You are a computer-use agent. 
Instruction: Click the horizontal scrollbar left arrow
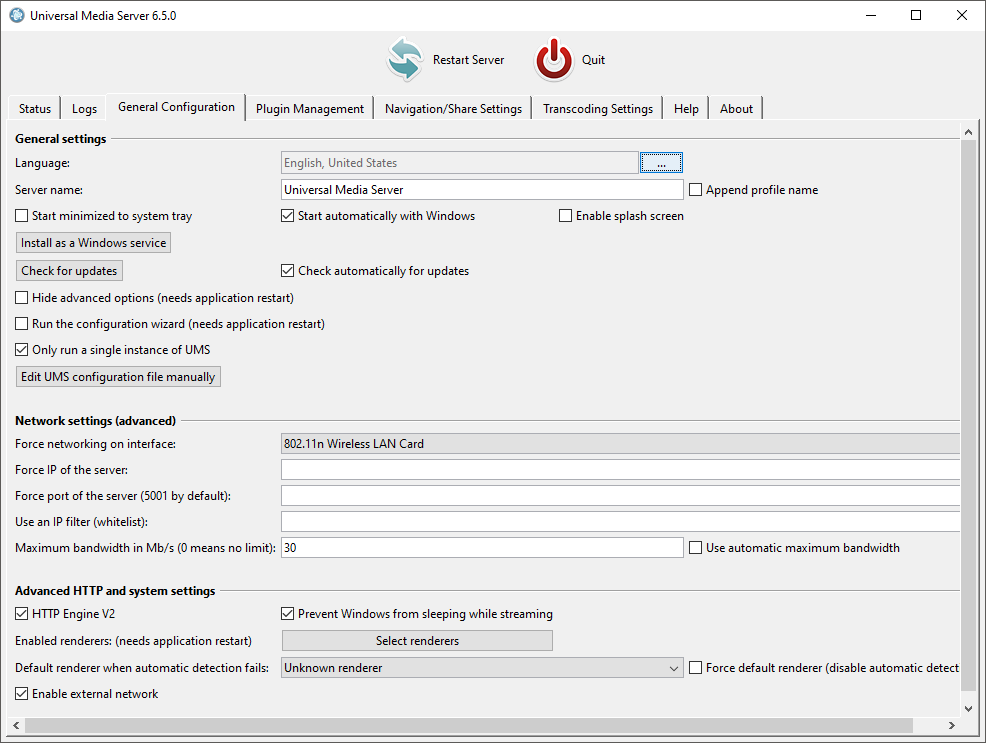pos(16,725)
